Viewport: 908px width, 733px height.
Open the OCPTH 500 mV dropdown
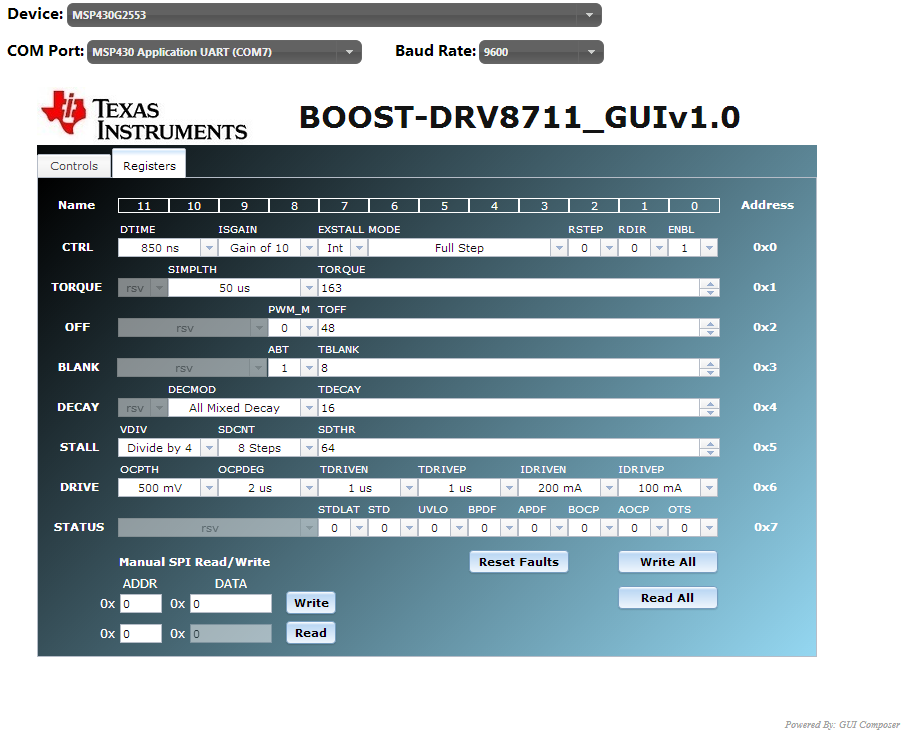coord(167,488)
